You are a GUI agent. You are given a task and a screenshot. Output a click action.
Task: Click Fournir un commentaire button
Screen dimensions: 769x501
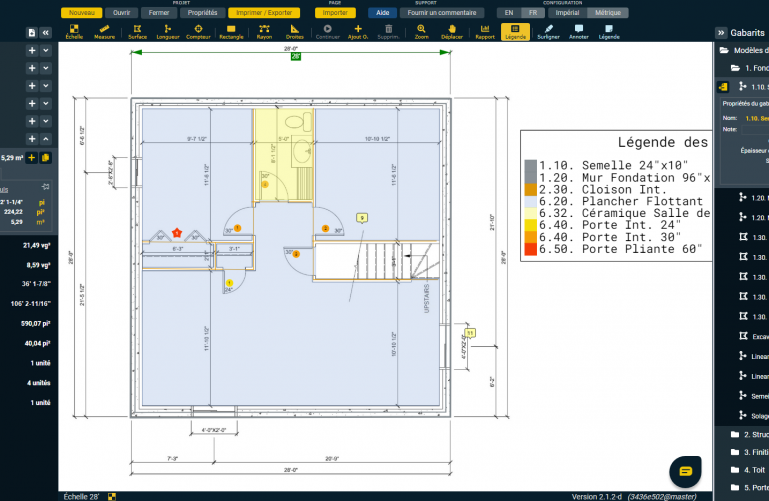[440, 13]
